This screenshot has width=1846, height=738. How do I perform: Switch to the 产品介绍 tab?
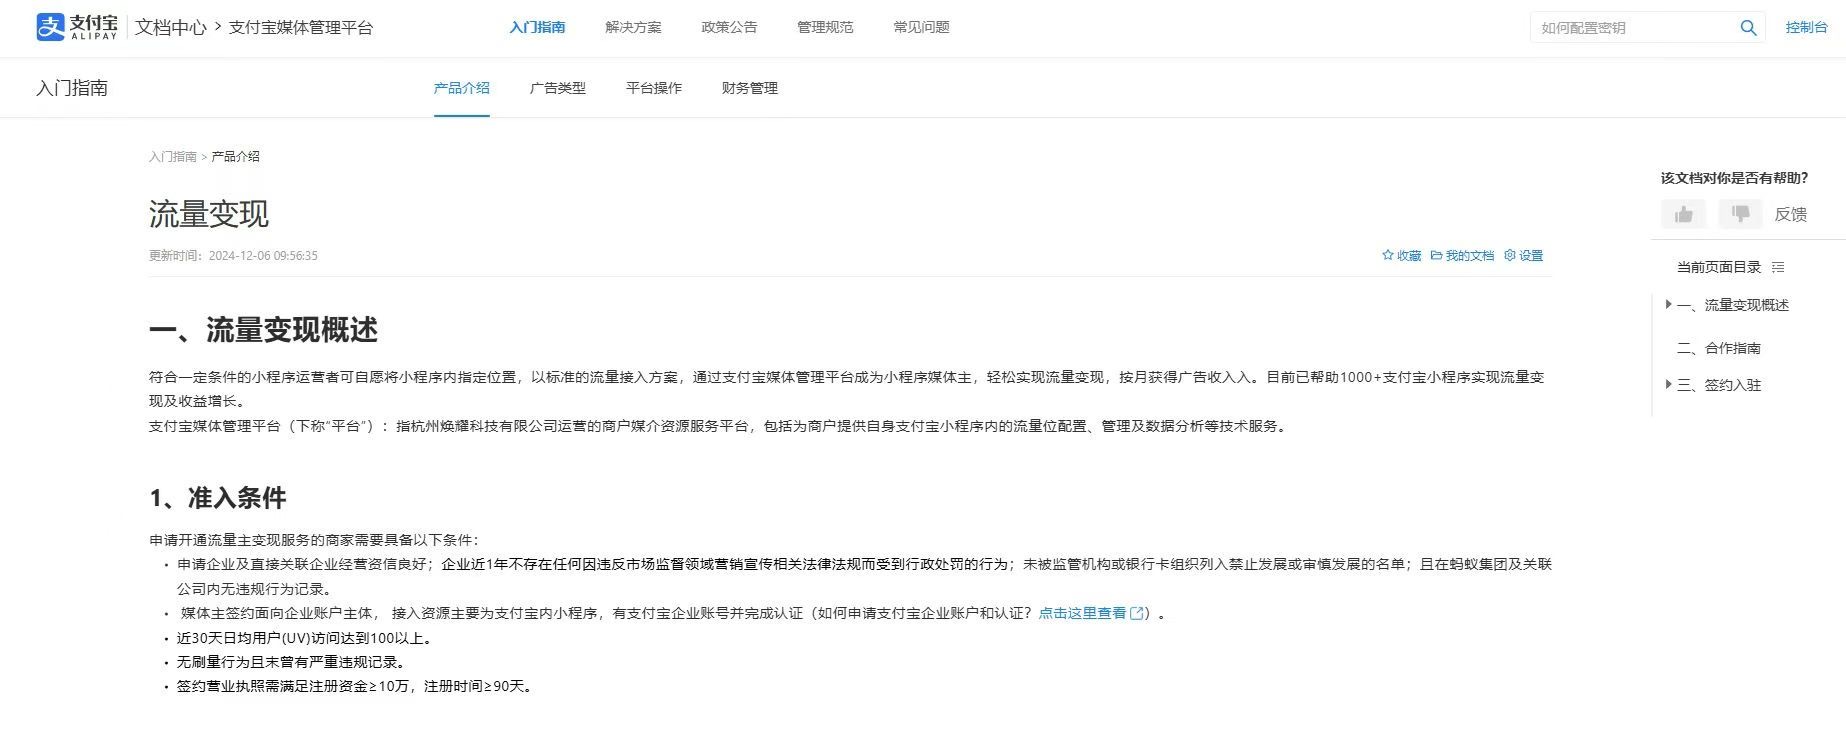[462, 88]
